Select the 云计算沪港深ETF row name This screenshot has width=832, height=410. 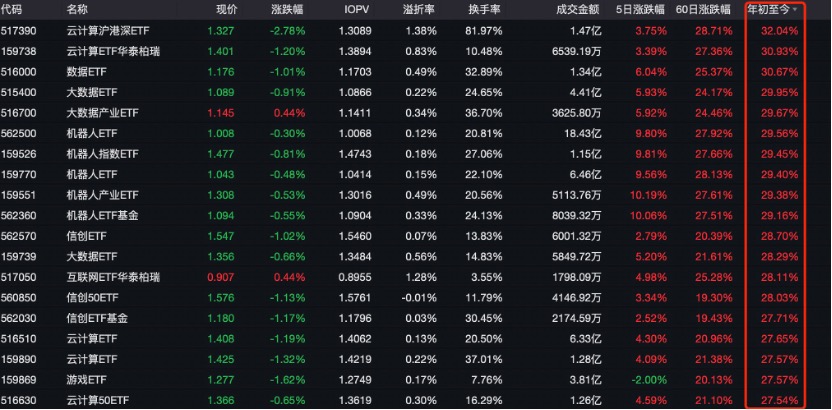[108, 31]
